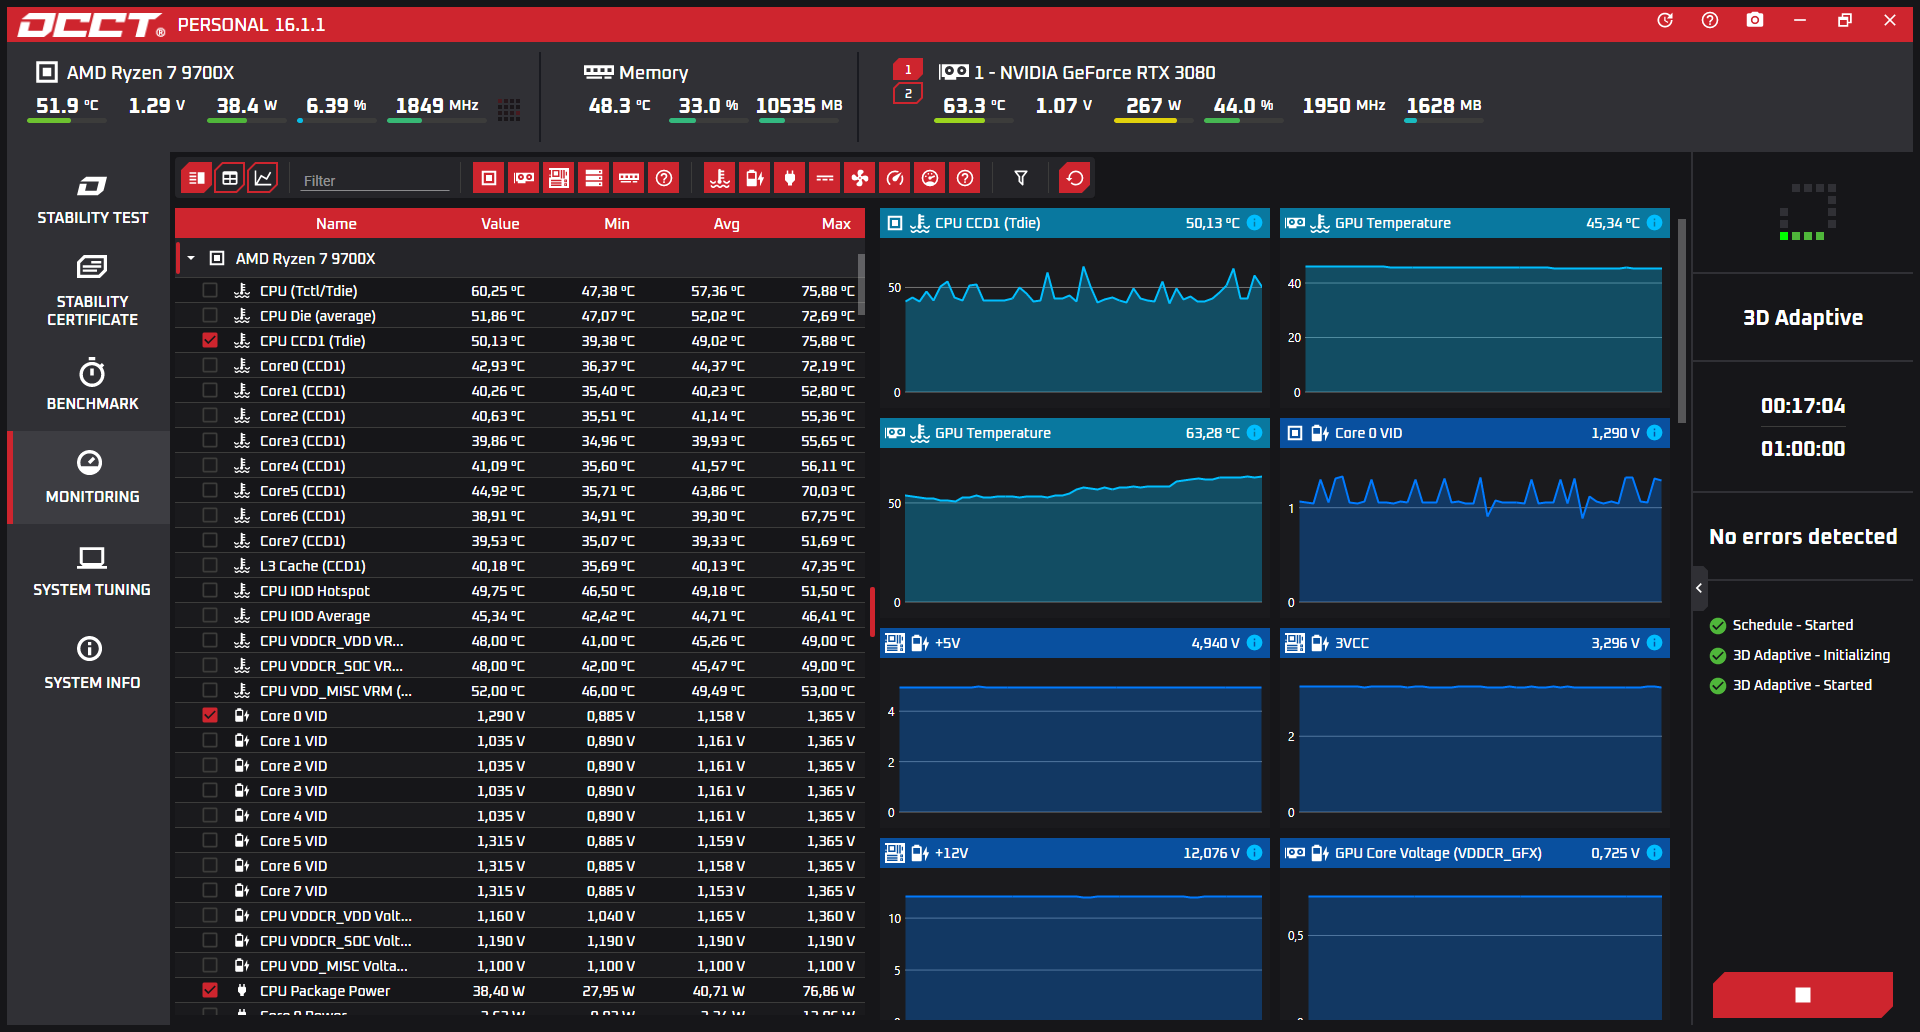The height and width of the screenshot is (1032, 1920).
Task: Collapse the right side panel arrow
Action: pyautogui.click(x=1699, y=589)
